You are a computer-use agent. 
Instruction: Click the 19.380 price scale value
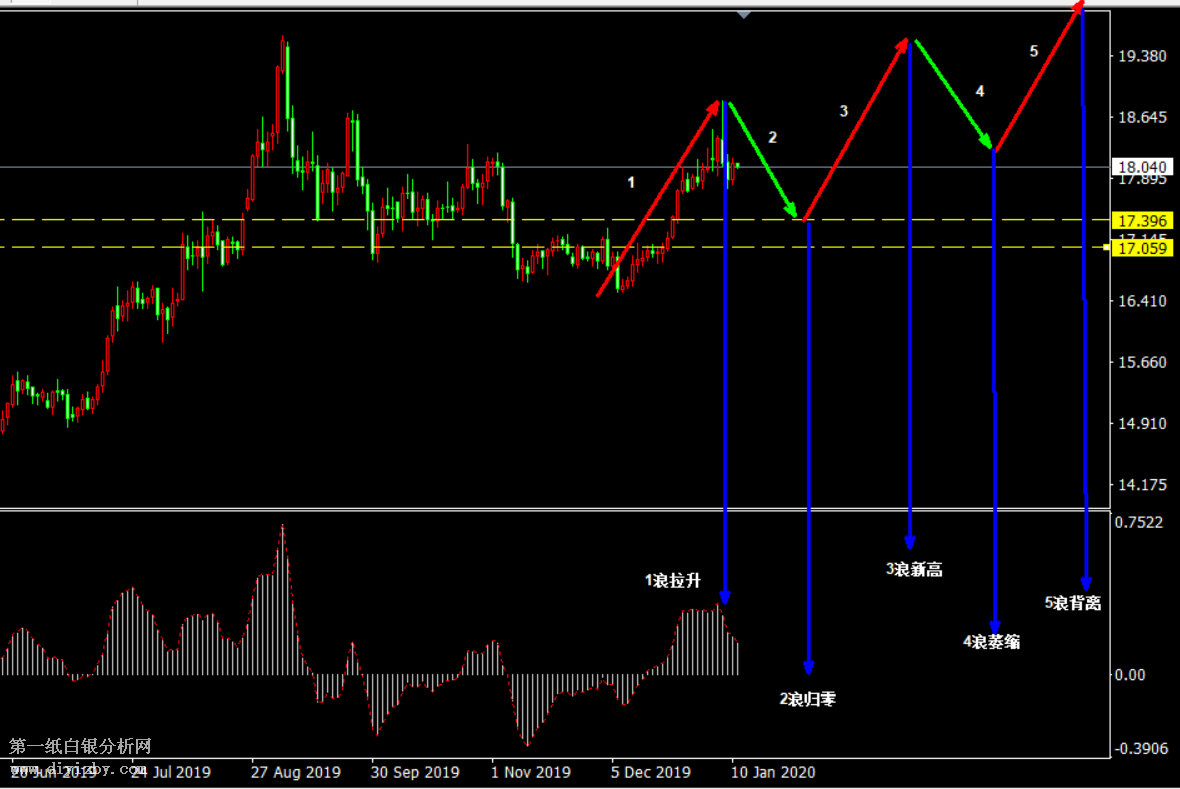click(1140, 56)
